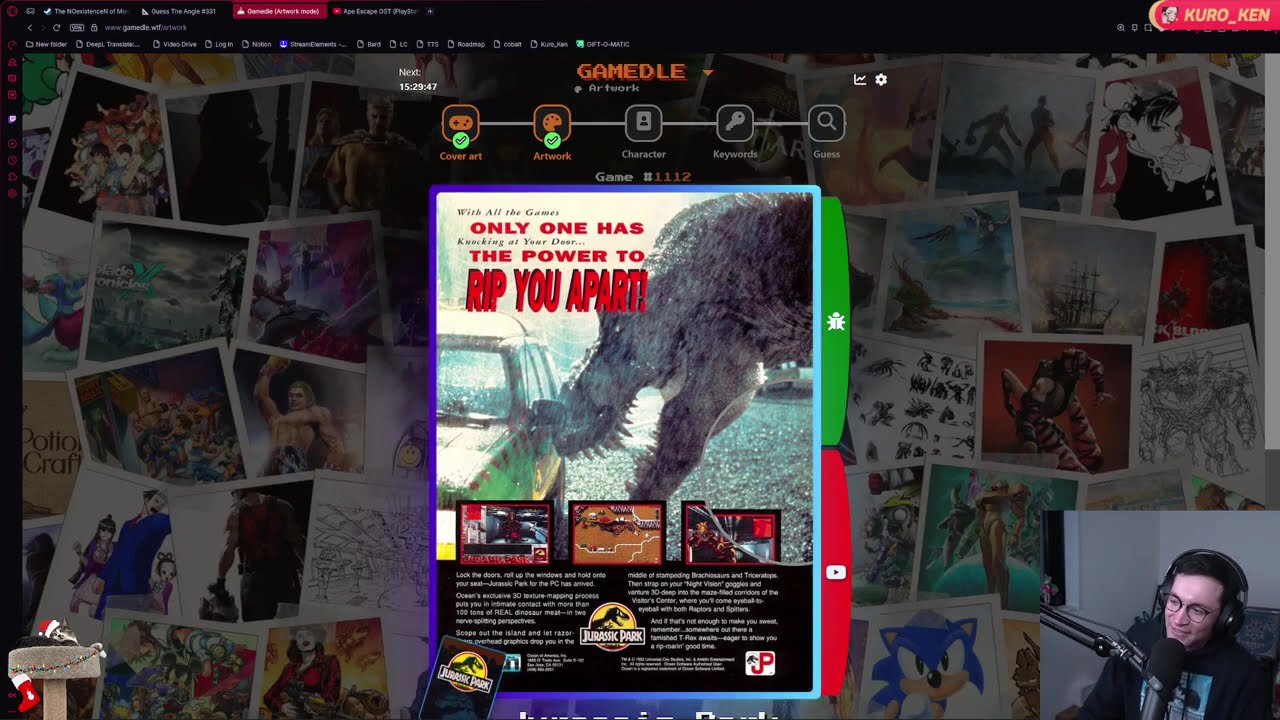Switch to Guess The Angle #331 tab
Screen dimensions: 1280x720
[182, 11]
